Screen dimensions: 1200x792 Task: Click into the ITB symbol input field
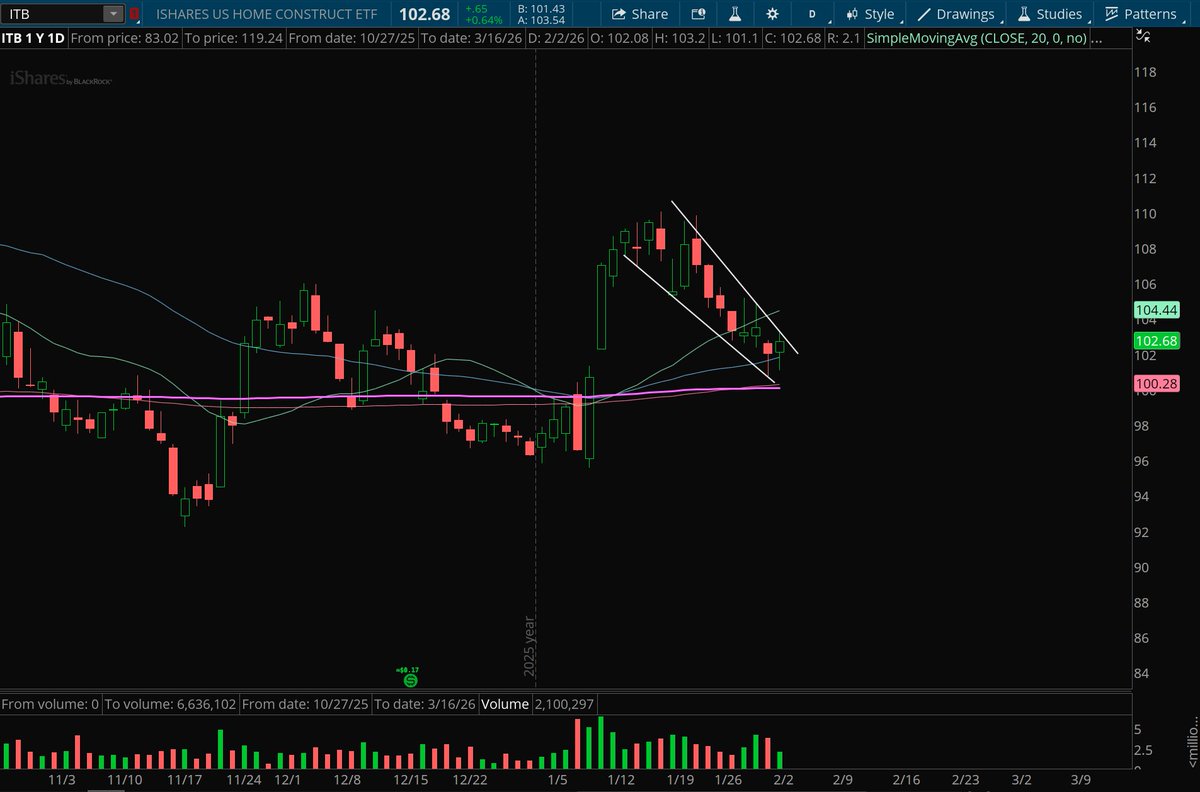tap(53, 14)
